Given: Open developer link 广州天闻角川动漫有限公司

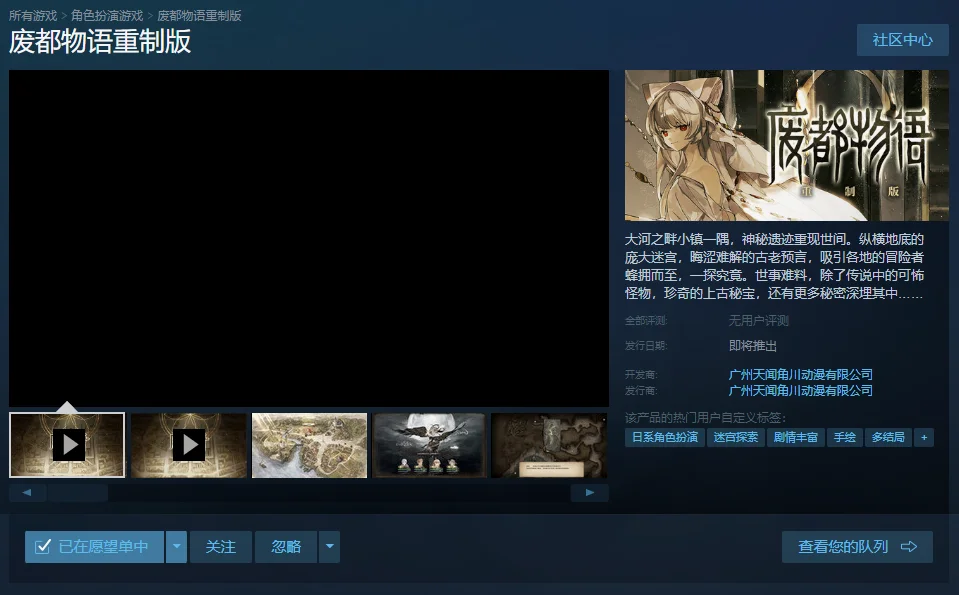Looking at the screenshot, I should [800, 374].
